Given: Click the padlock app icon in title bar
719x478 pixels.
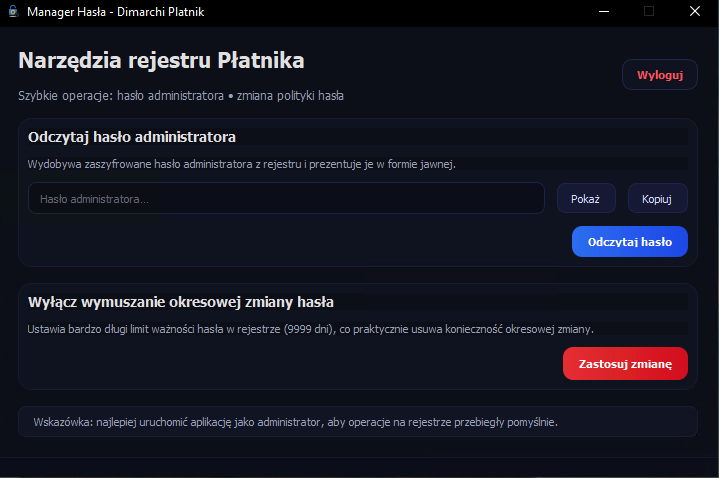Looking at the screenshot, I should coord(13,11).
